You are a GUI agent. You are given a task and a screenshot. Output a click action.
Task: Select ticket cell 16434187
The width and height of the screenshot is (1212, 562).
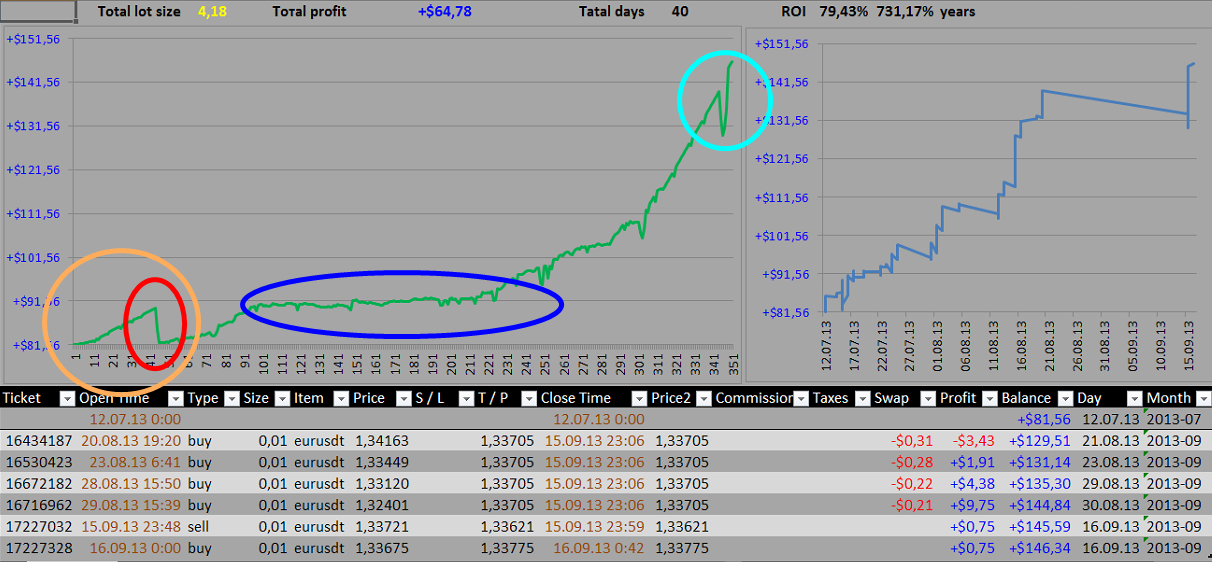click(x=37, y=440)
